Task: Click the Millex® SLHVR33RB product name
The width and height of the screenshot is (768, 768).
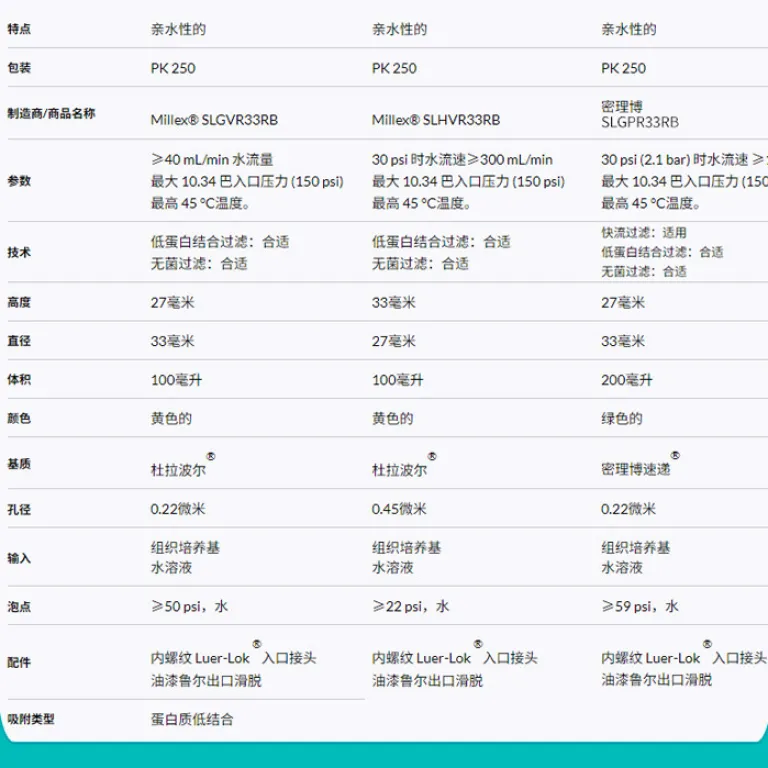Action: click(436, 120)
